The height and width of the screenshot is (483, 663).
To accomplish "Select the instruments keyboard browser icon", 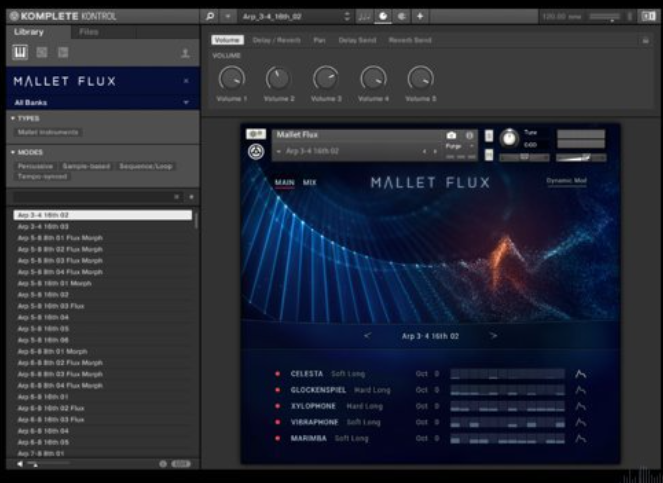I will [21, 52].
